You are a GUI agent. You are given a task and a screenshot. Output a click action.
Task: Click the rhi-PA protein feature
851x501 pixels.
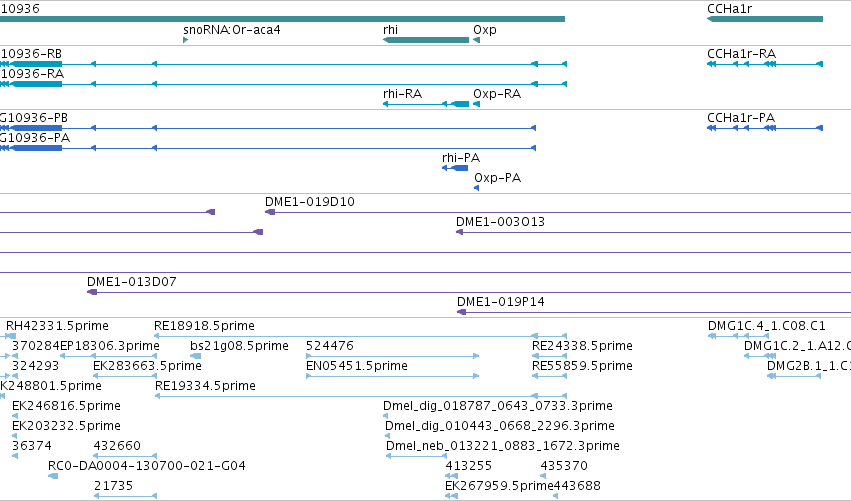click(x=455, y=168)
